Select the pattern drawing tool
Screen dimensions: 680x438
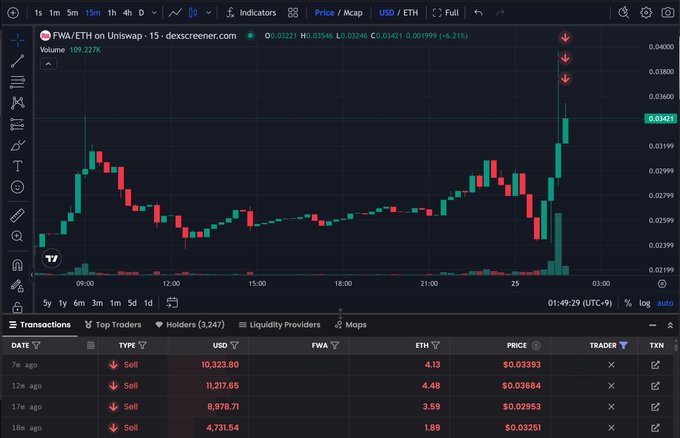tap(17, 103)
